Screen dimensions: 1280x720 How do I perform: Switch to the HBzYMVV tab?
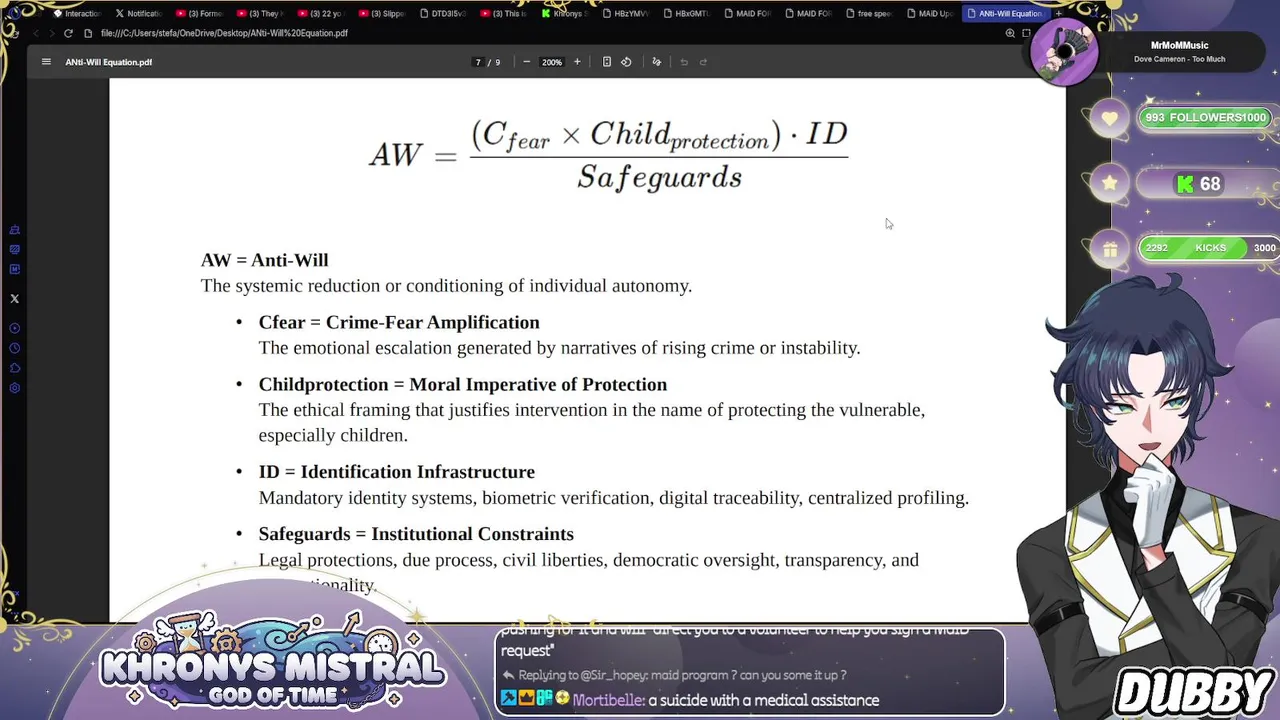coord(625,14)
